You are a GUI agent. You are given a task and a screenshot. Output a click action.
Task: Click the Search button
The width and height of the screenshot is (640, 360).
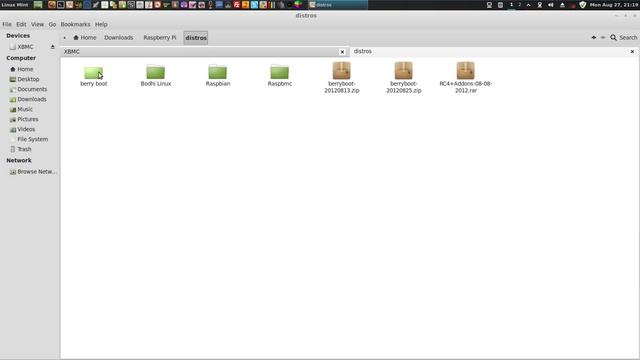click(x=624, y=38)
